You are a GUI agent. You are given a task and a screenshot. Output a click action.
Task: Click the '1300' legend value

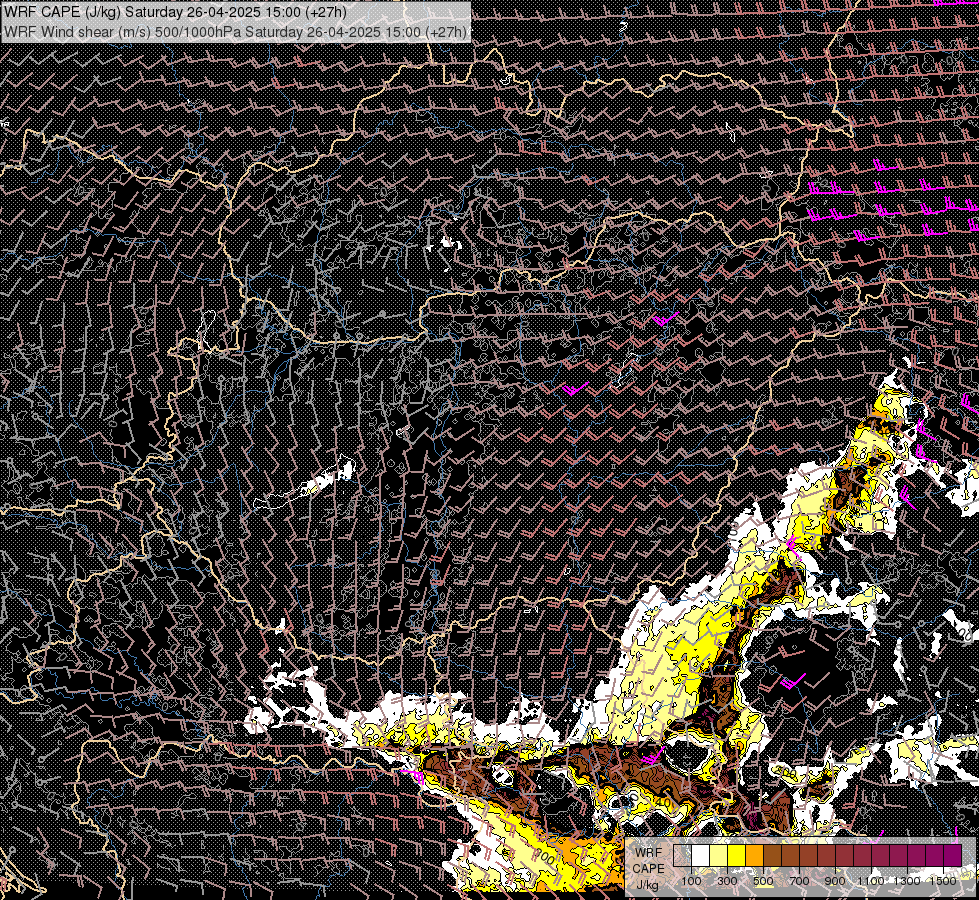tap(907, 881)
